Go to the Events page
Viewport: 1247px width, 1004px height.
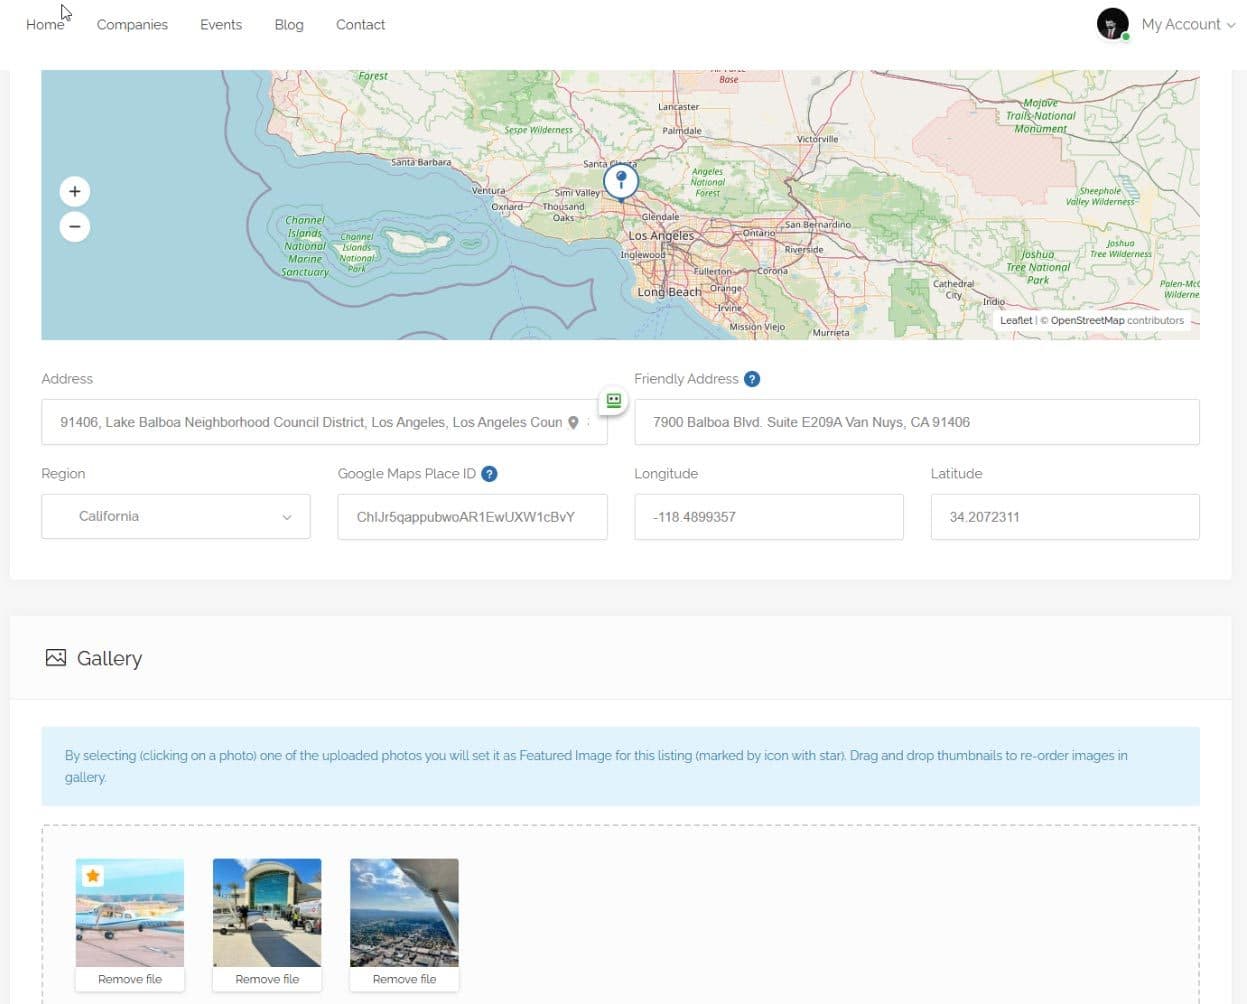tap(220, 25)
